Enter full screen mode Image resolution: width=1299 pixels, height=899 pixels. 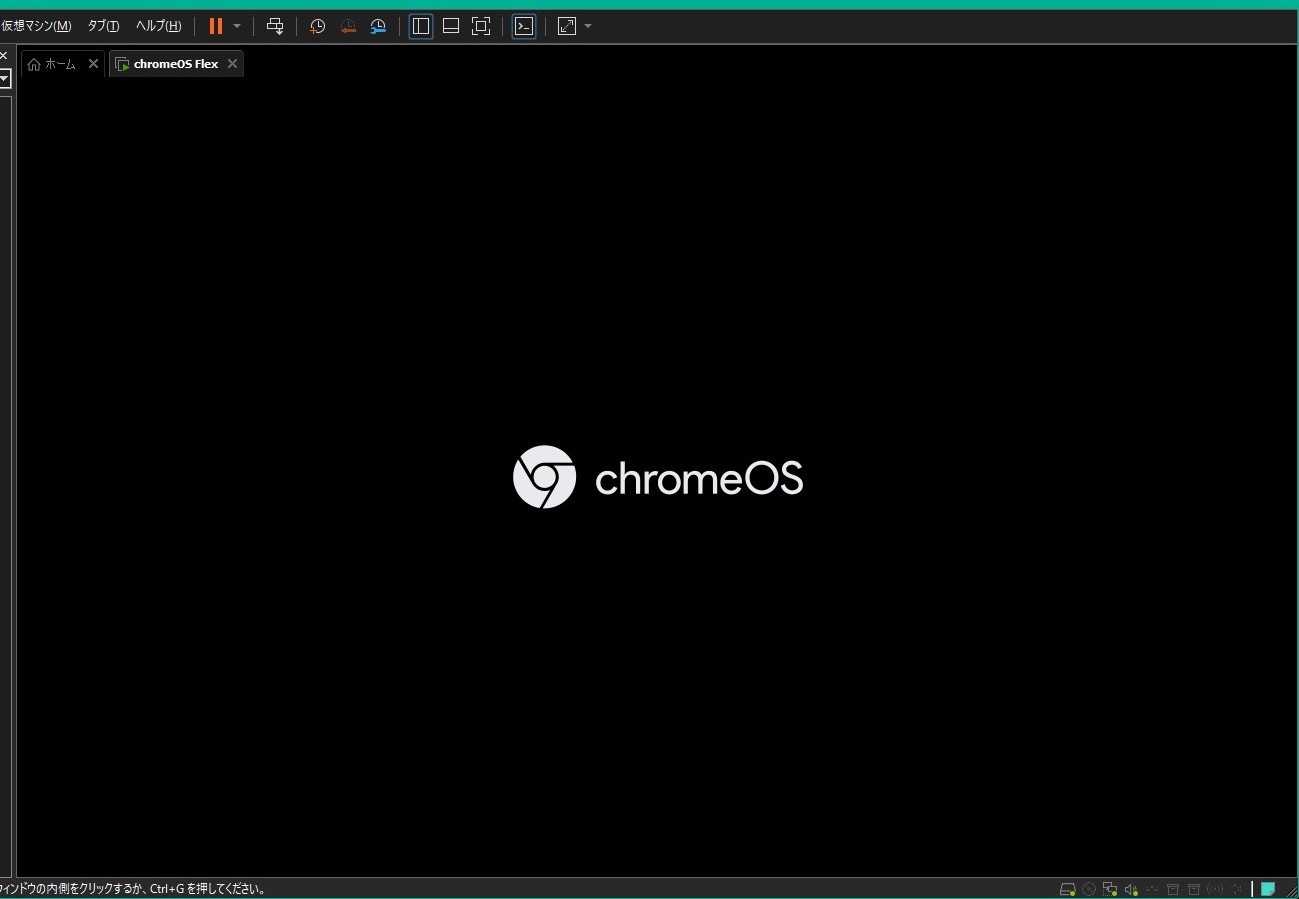(x=481, y=26)
